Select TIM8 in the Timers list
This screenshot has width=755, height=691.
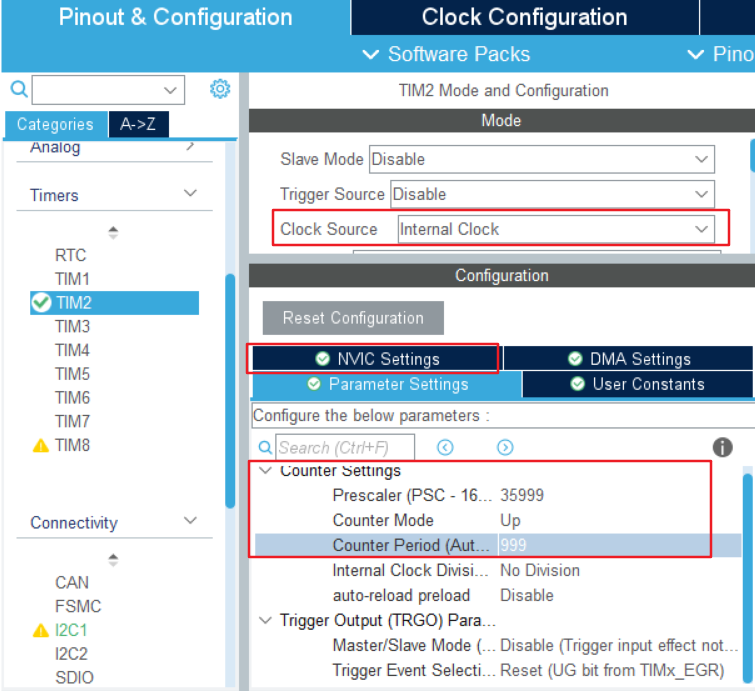coord(72,445)
